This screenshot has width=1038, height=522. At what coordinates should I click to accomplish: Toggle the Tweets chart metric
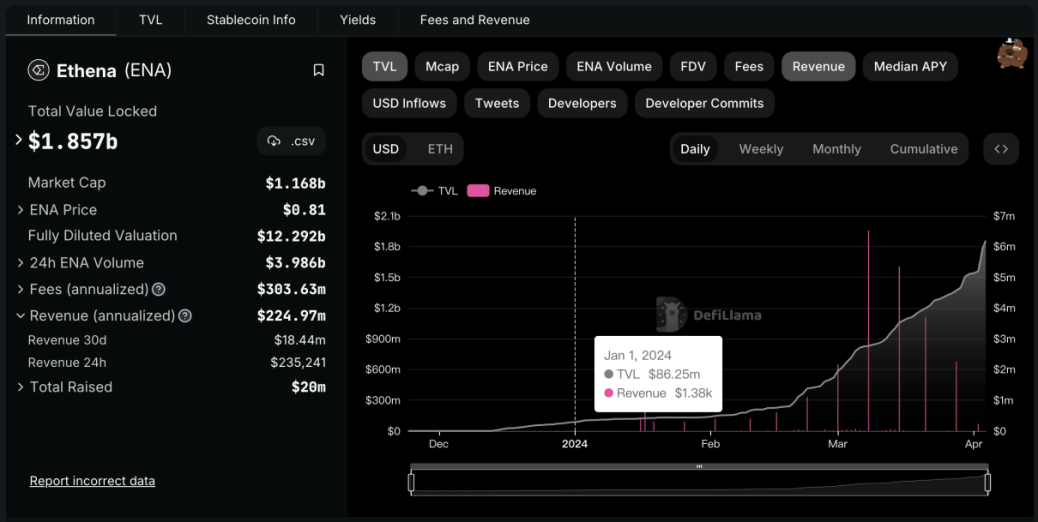[x=496, y=103]
